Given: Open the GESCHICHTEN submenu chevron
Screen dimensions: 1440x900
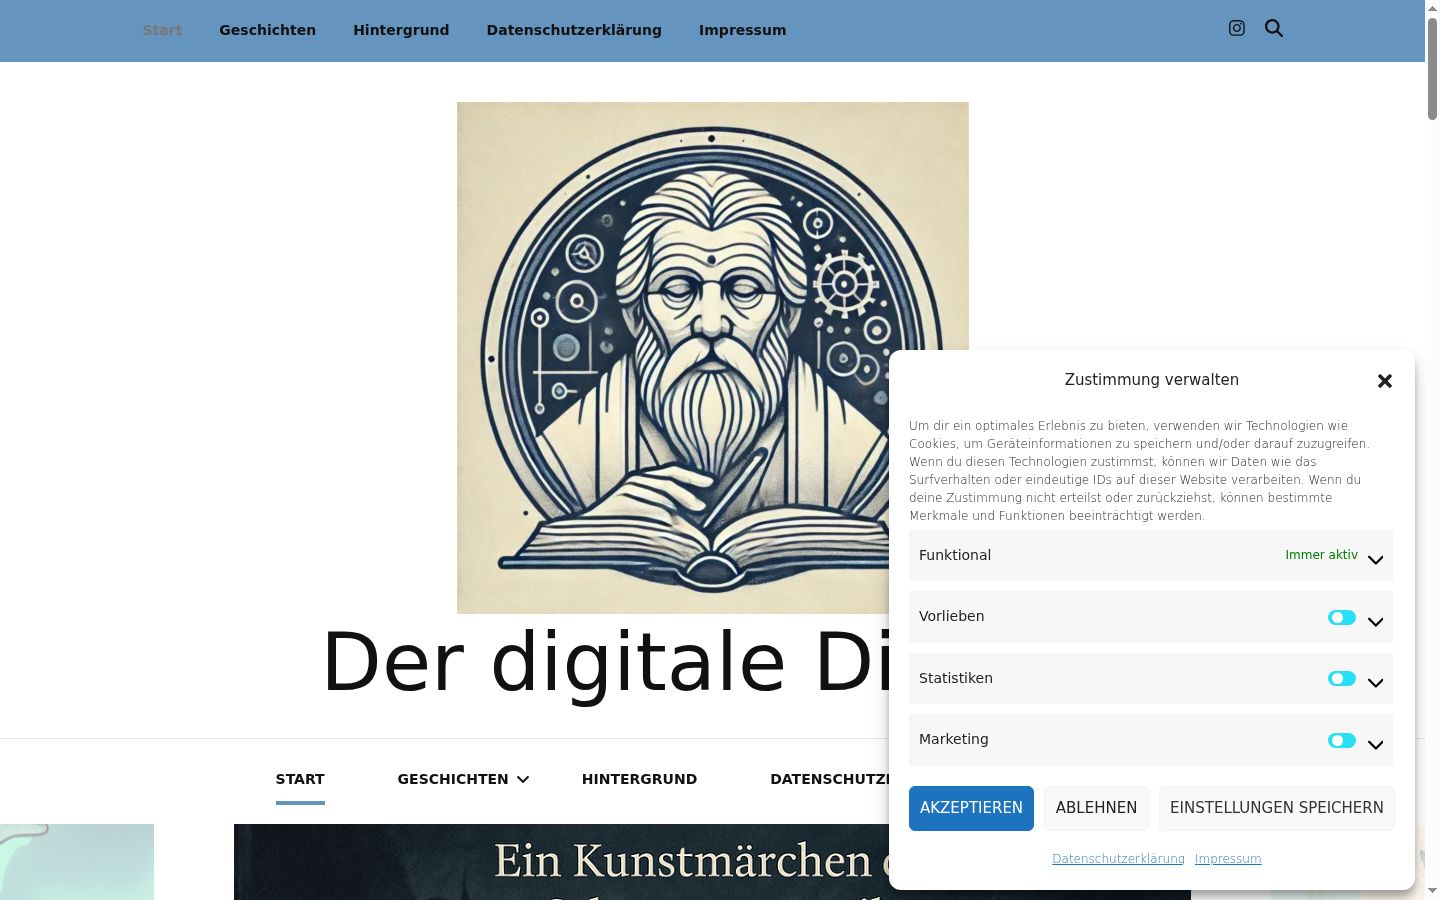Looking at the screenshot, I should coord(523,780).
